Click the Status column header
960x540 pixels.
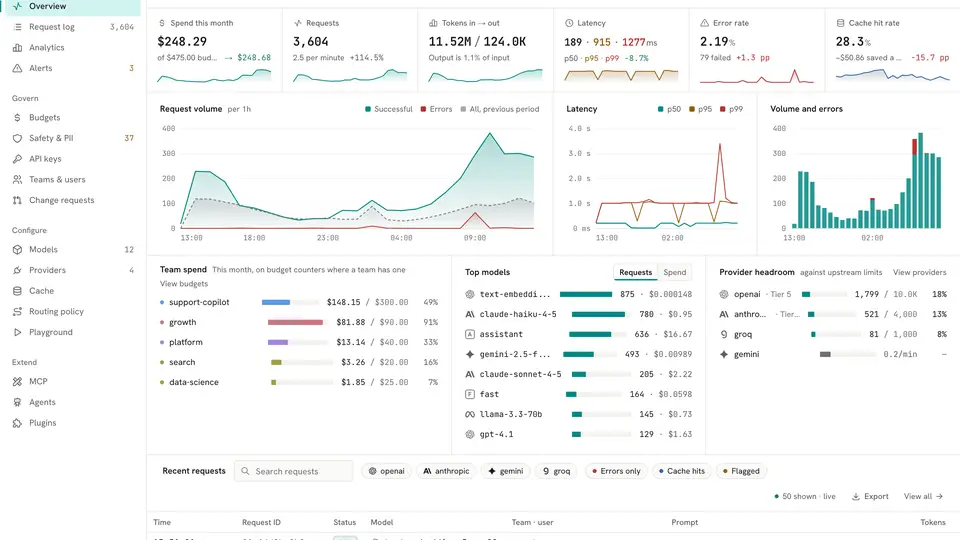tap(344, 522)
